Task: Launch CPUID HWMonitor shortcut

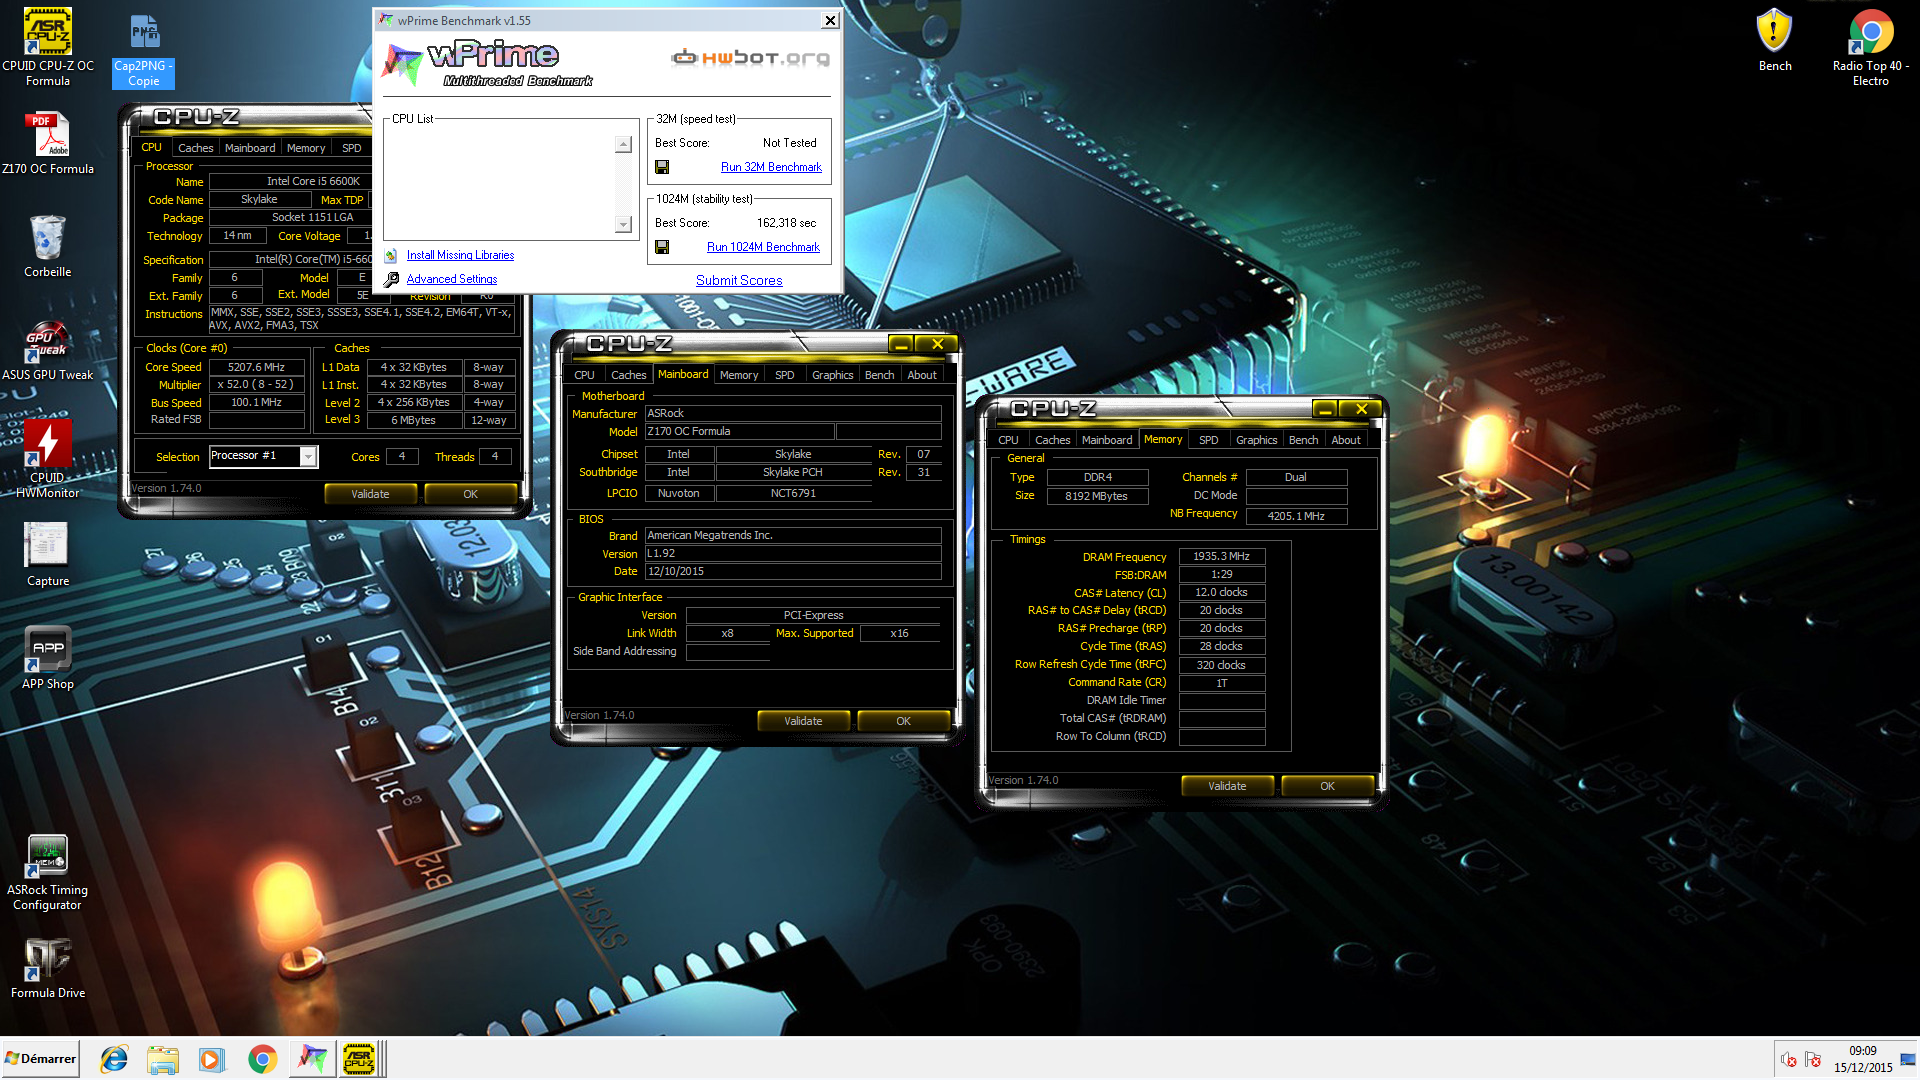Action: (47, 460)
